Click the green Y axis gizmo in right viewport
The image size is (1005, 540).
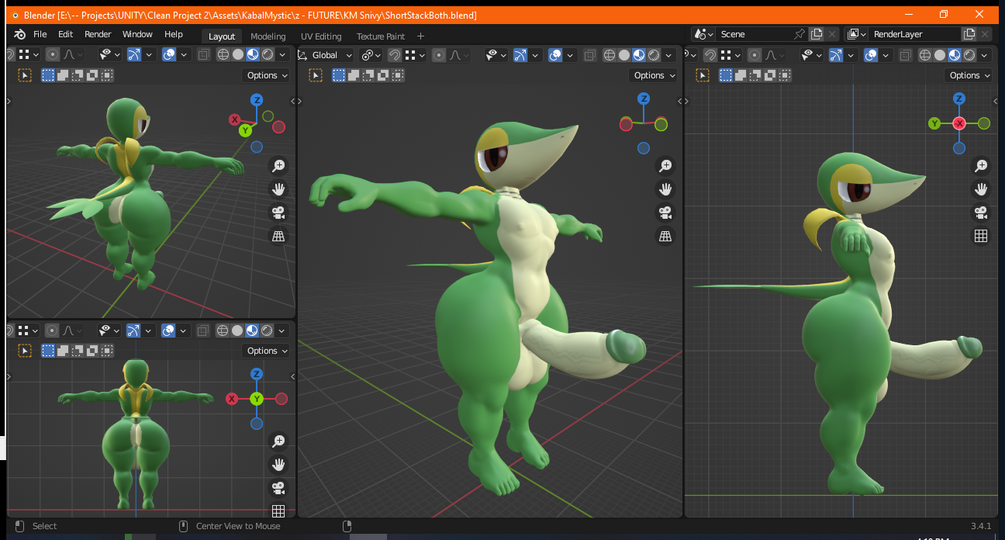click(x=934, y=123)
